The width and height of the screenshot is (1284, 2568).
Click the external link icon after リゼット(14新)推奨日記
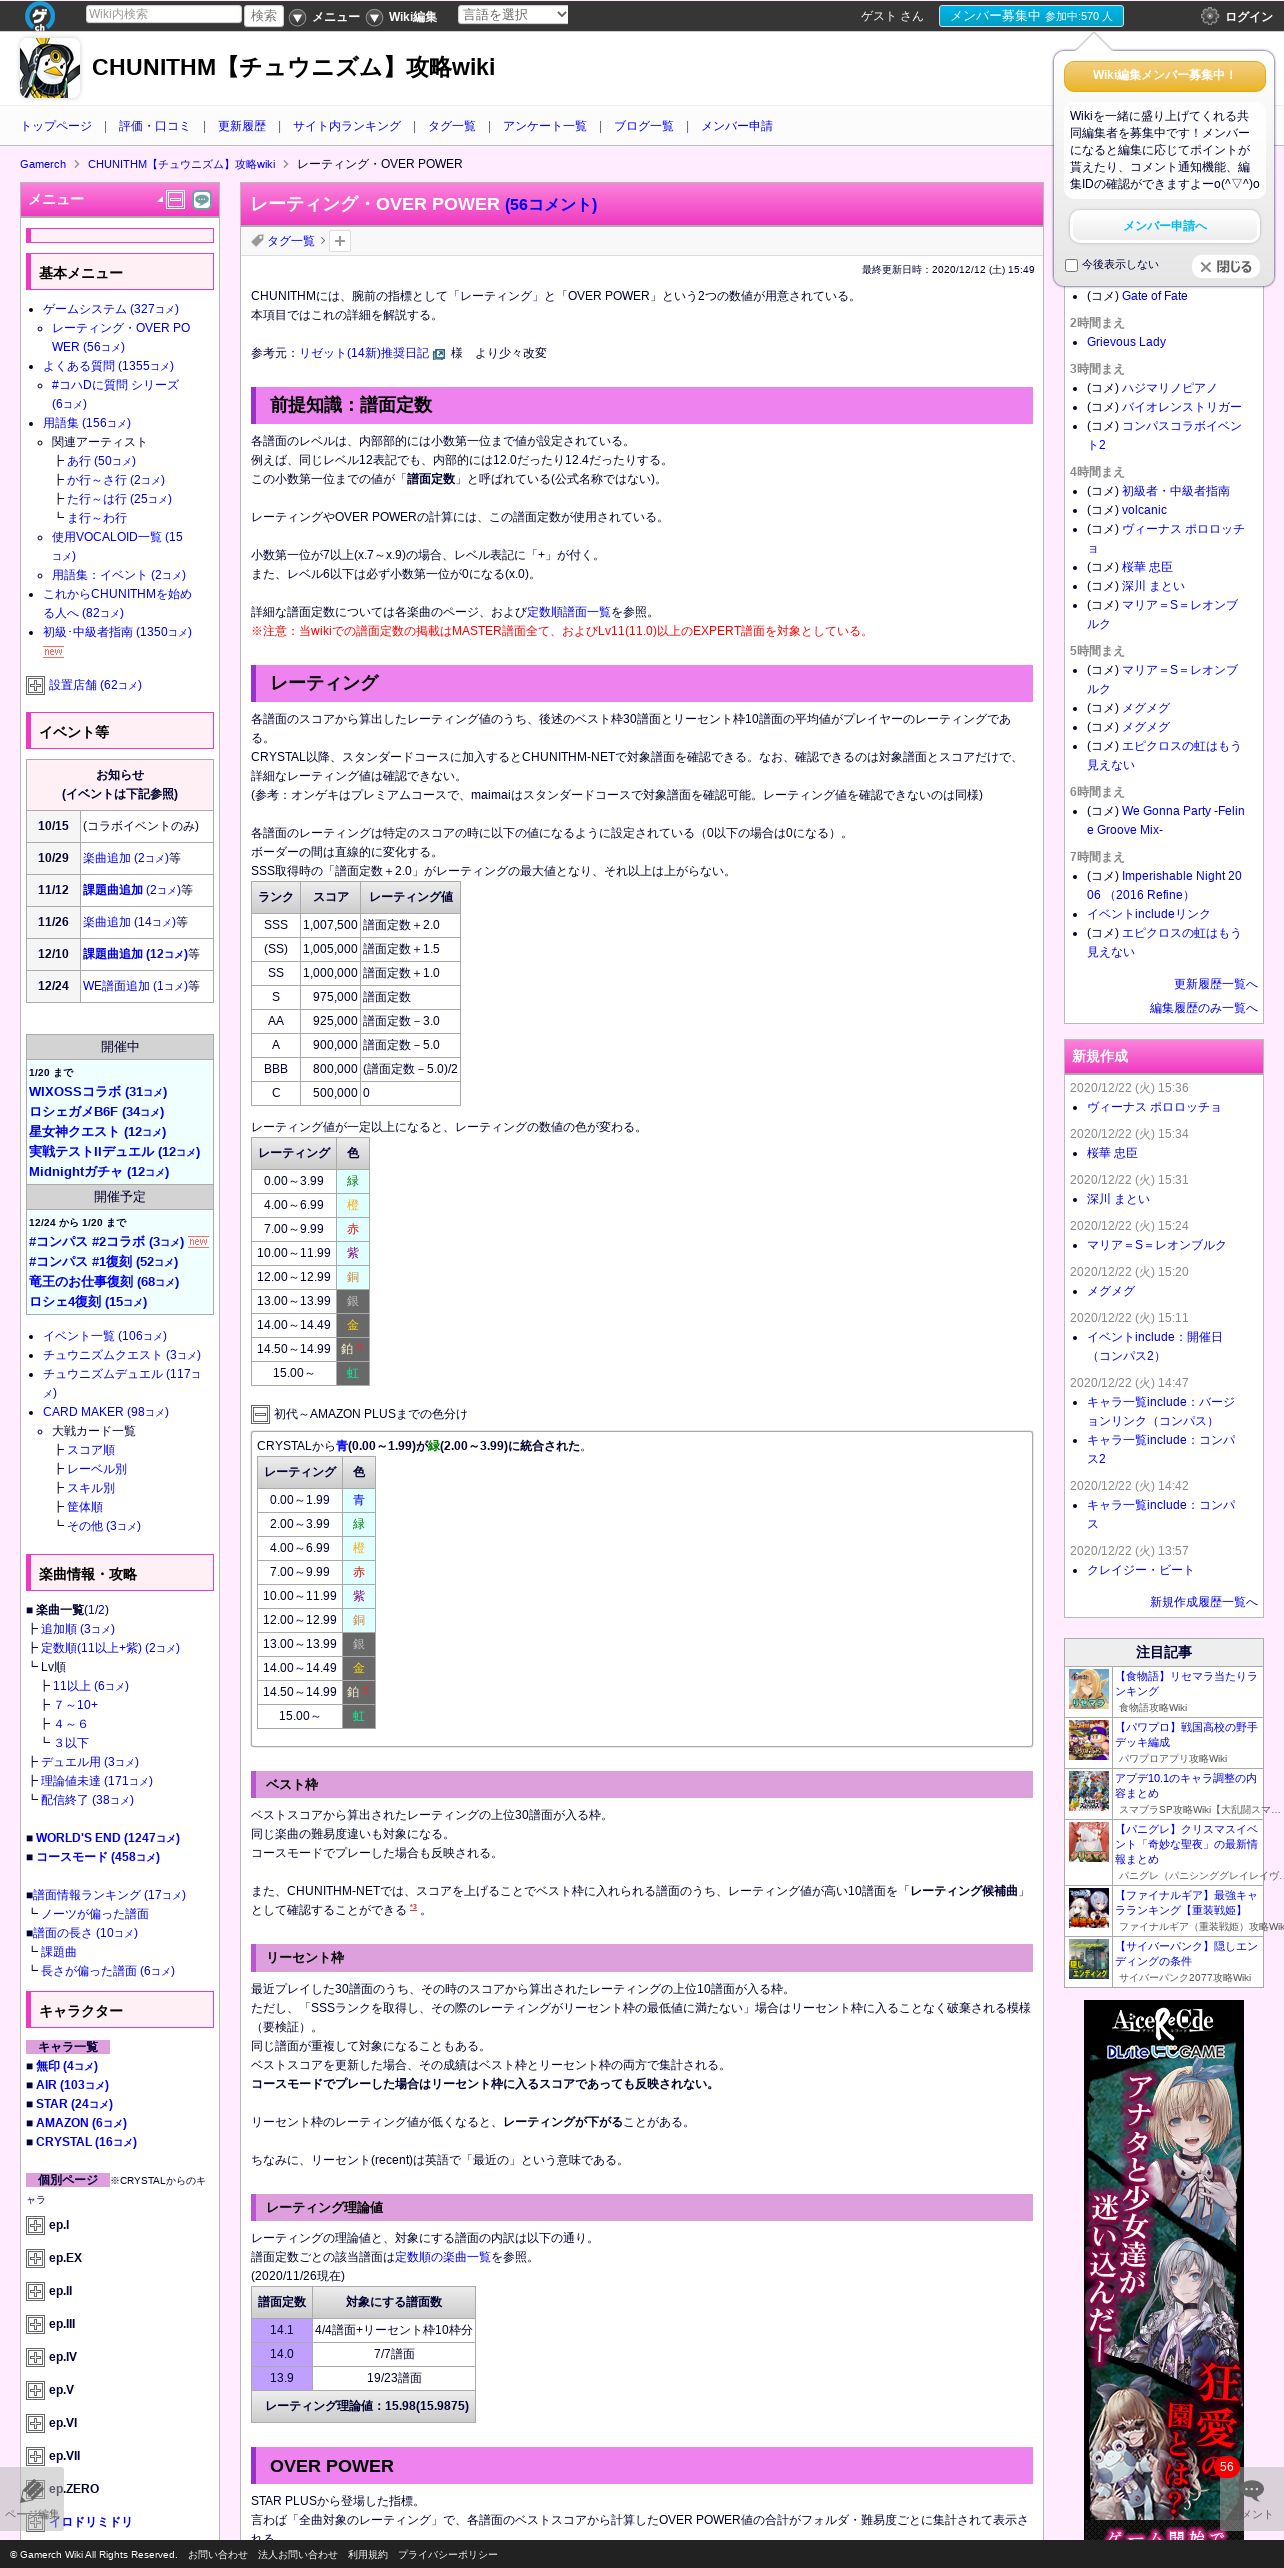tap(438, 354)
